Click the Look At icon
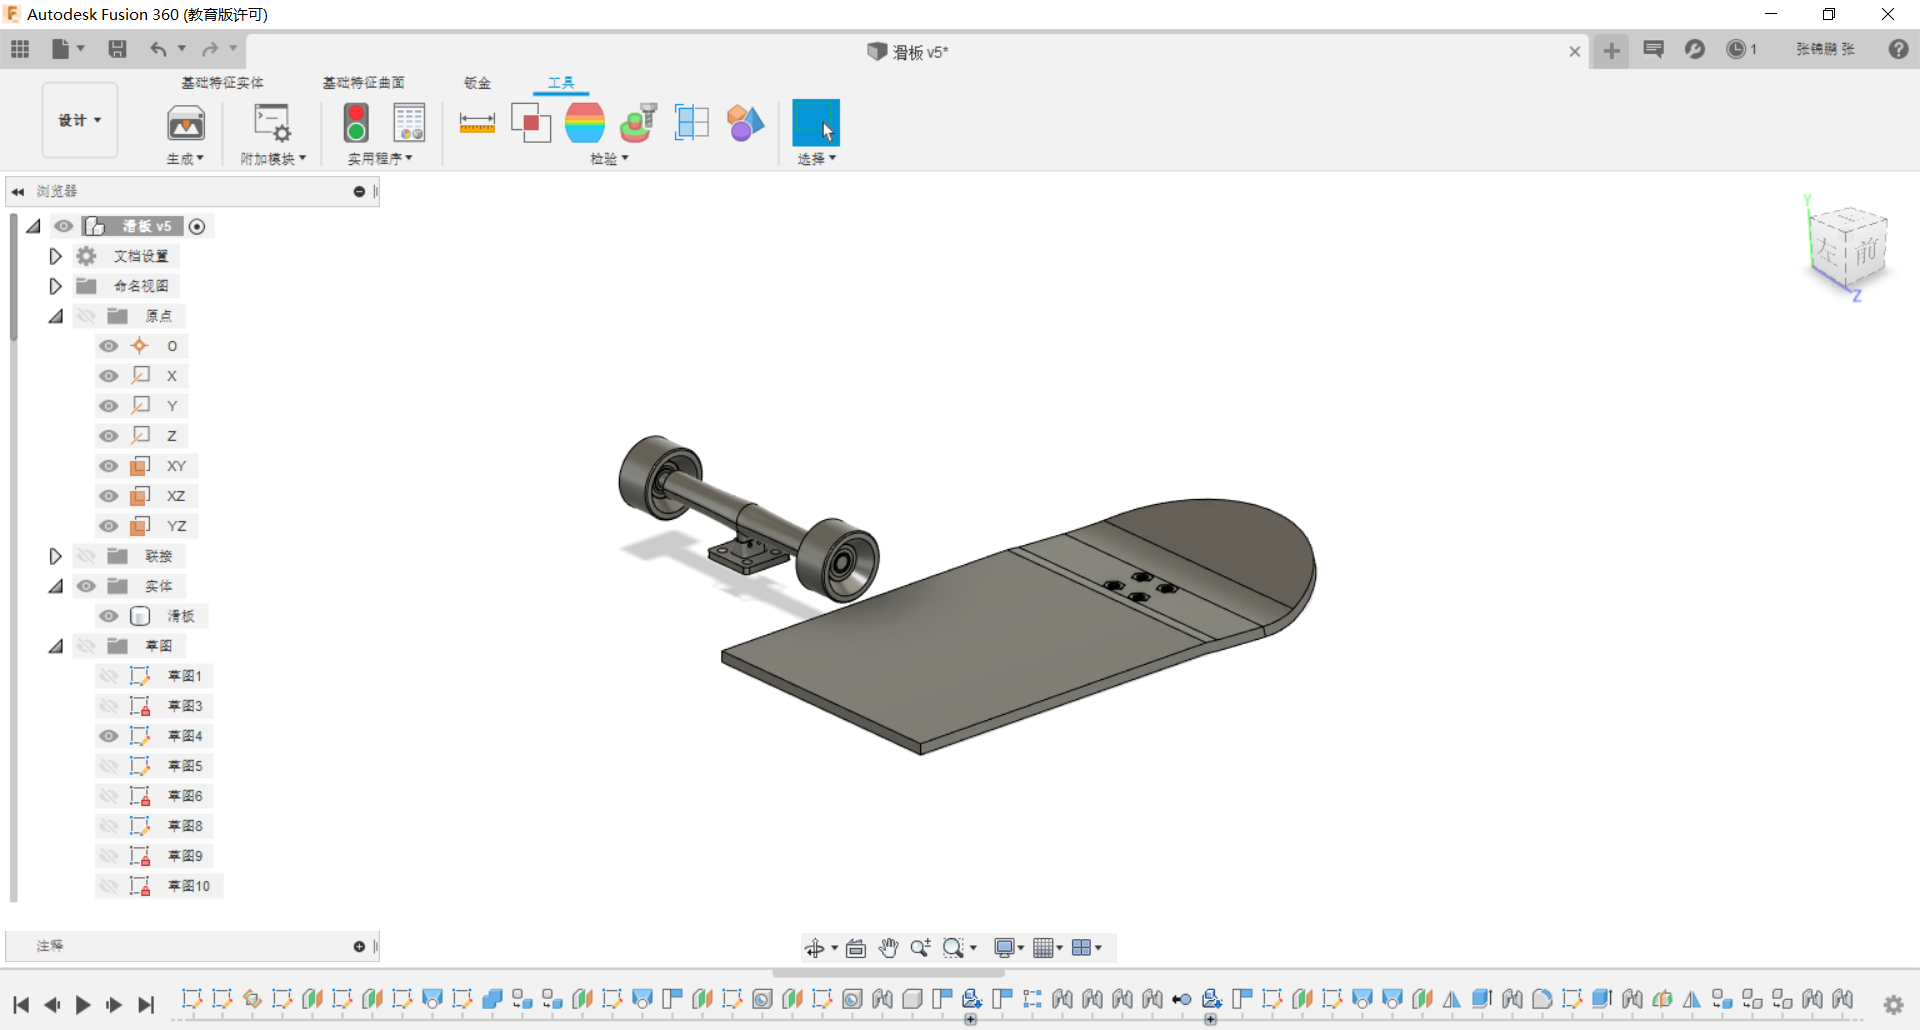The image size is (1920, 1030). tap(856, 948)
